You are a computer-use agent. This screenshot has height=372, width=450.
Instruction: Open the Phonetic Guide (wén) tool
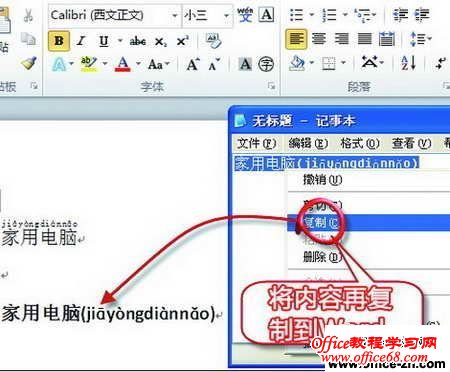[245, 15]
